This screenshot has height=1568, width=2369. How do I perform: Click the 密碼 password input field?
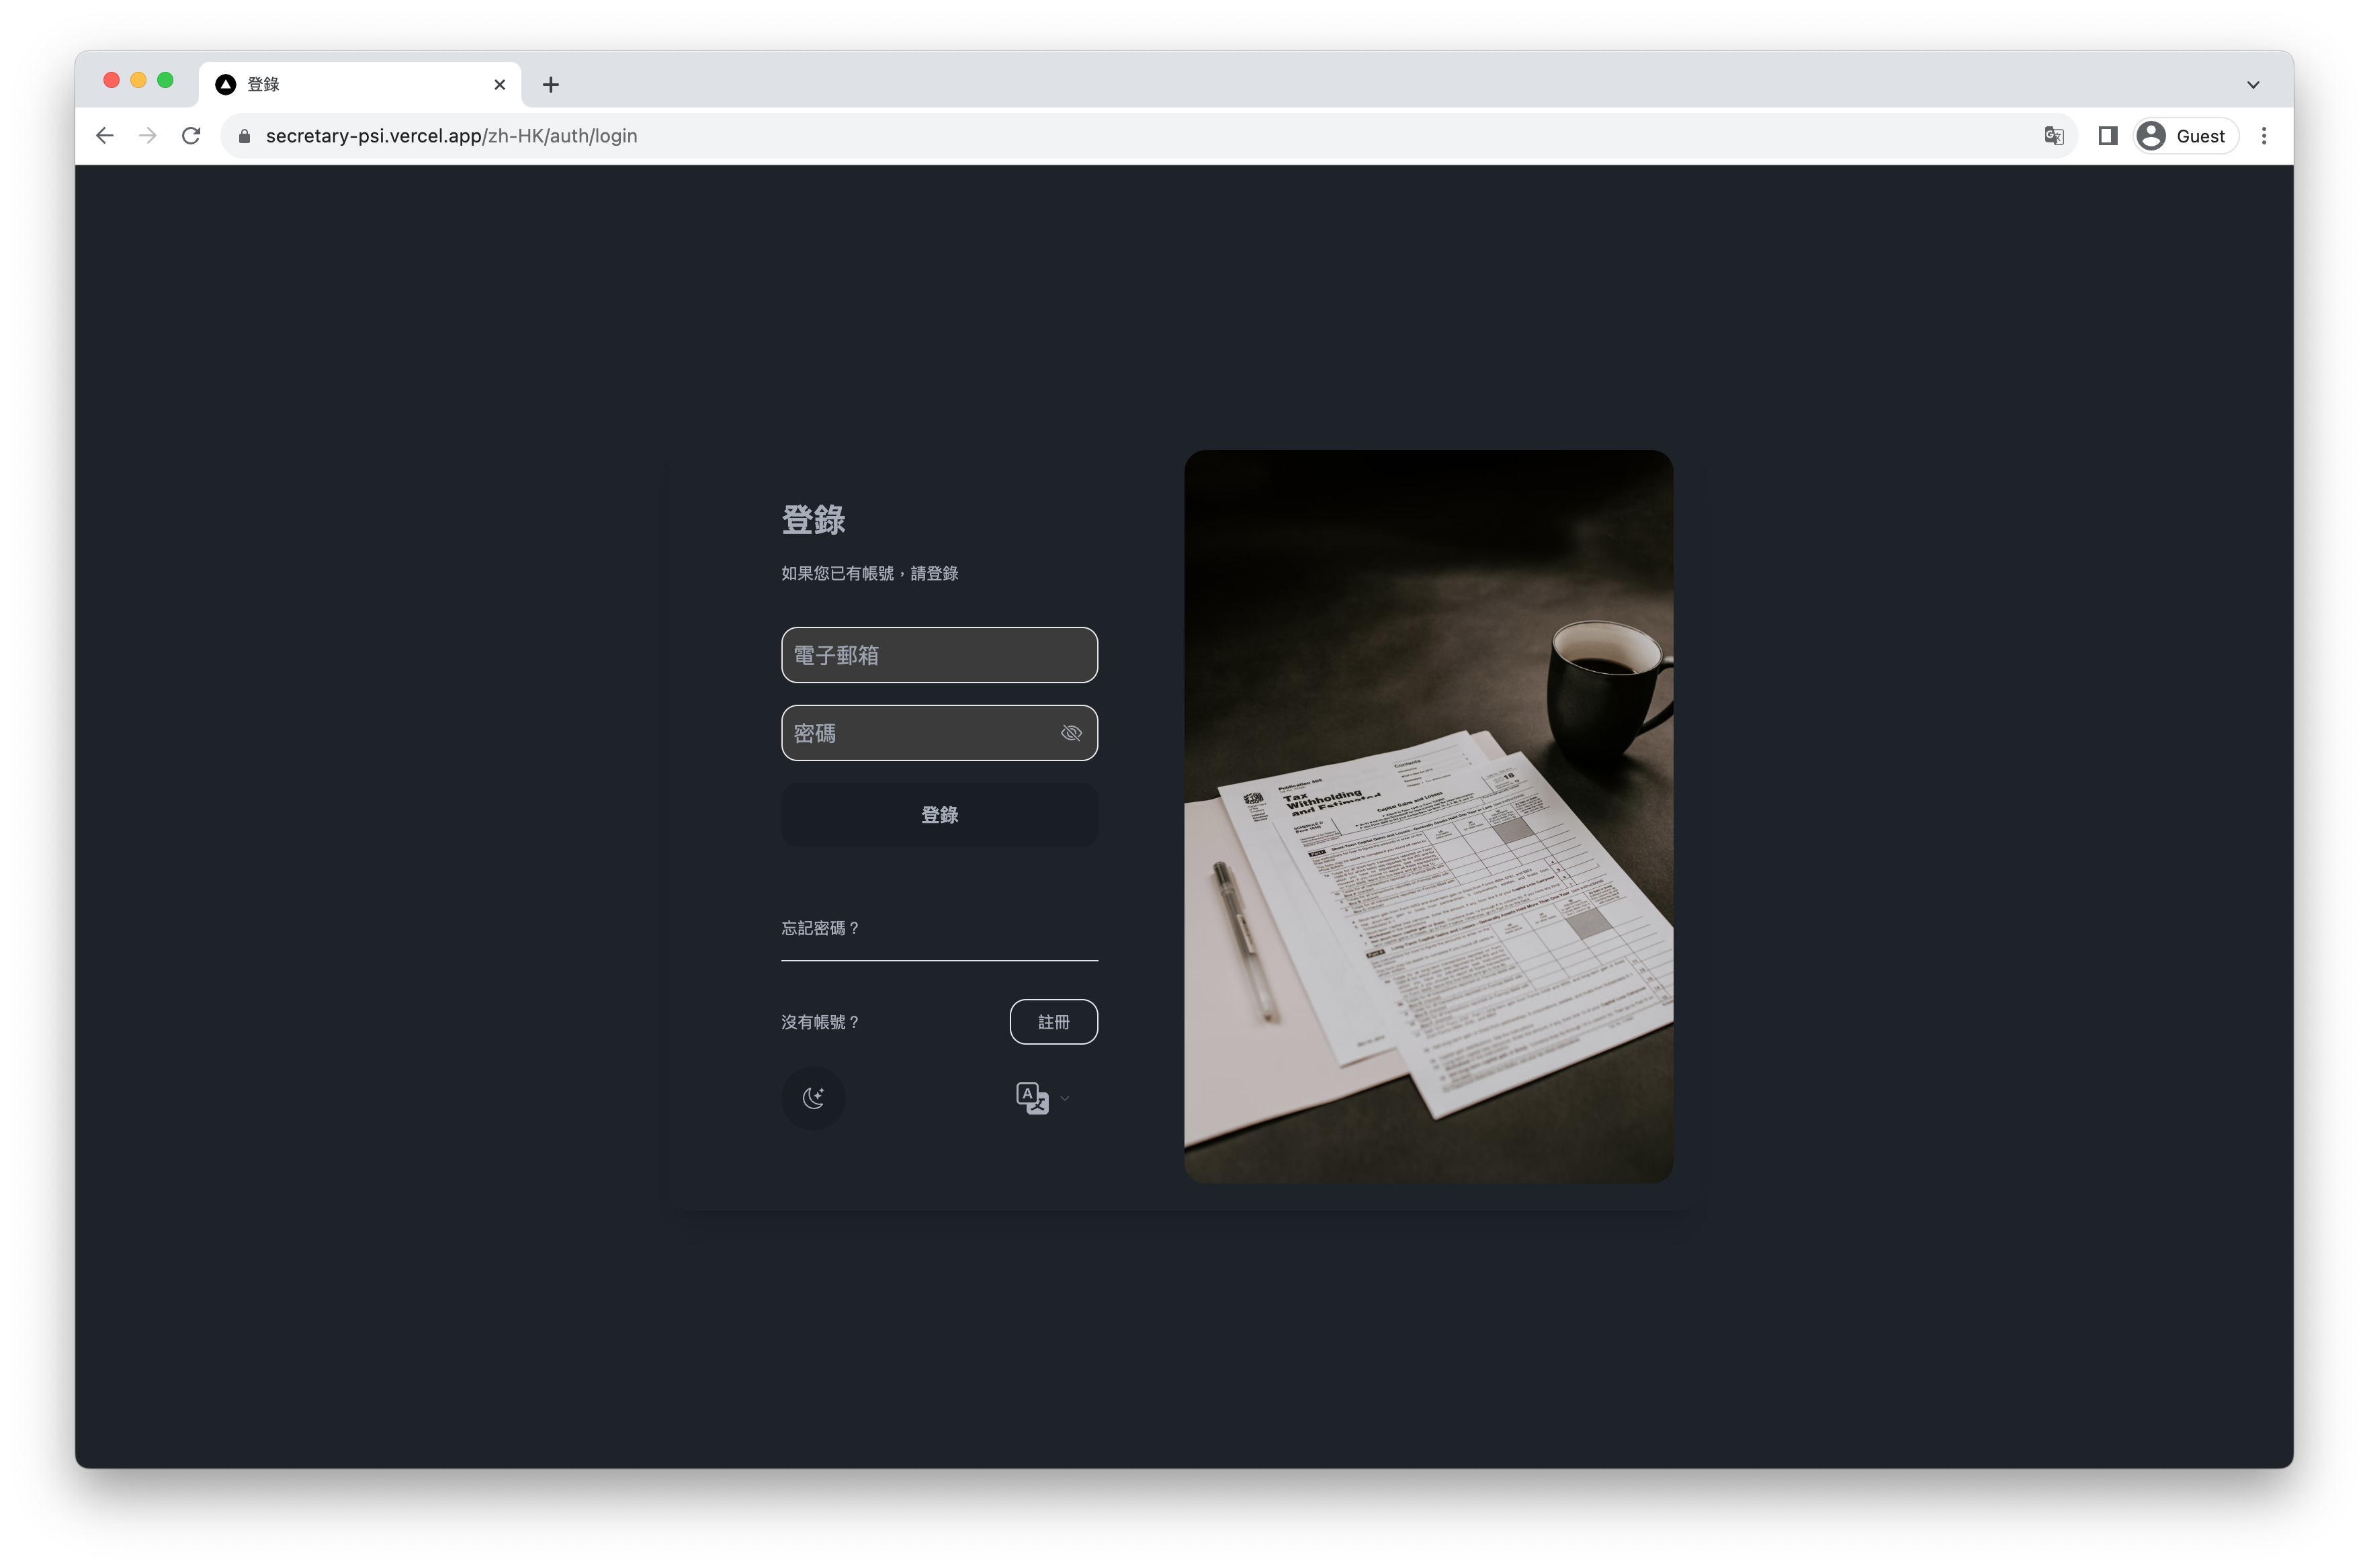[x=939, y=732]
